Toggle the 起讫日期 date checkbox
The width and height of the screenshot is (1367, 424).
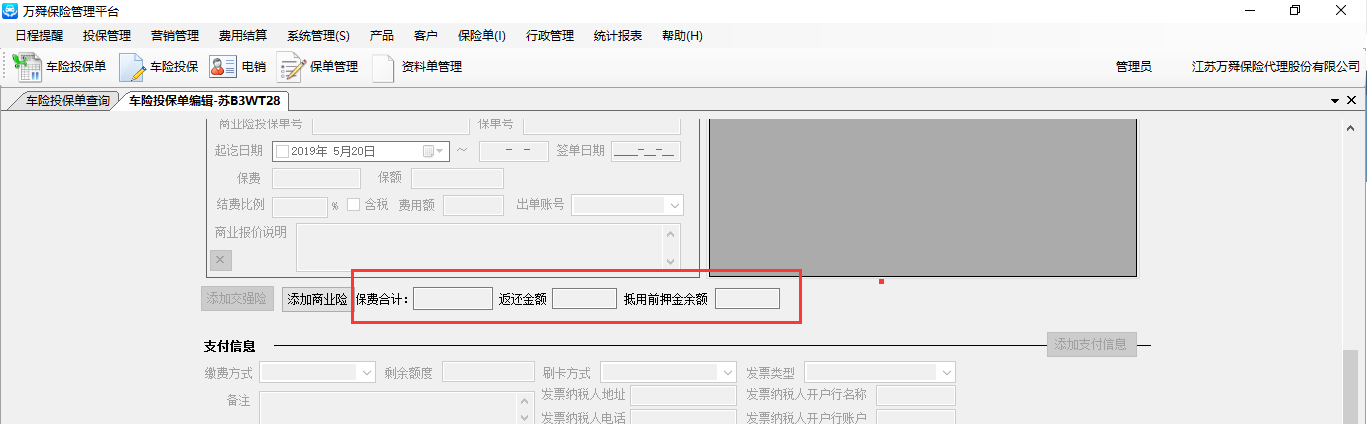point(282,151)
